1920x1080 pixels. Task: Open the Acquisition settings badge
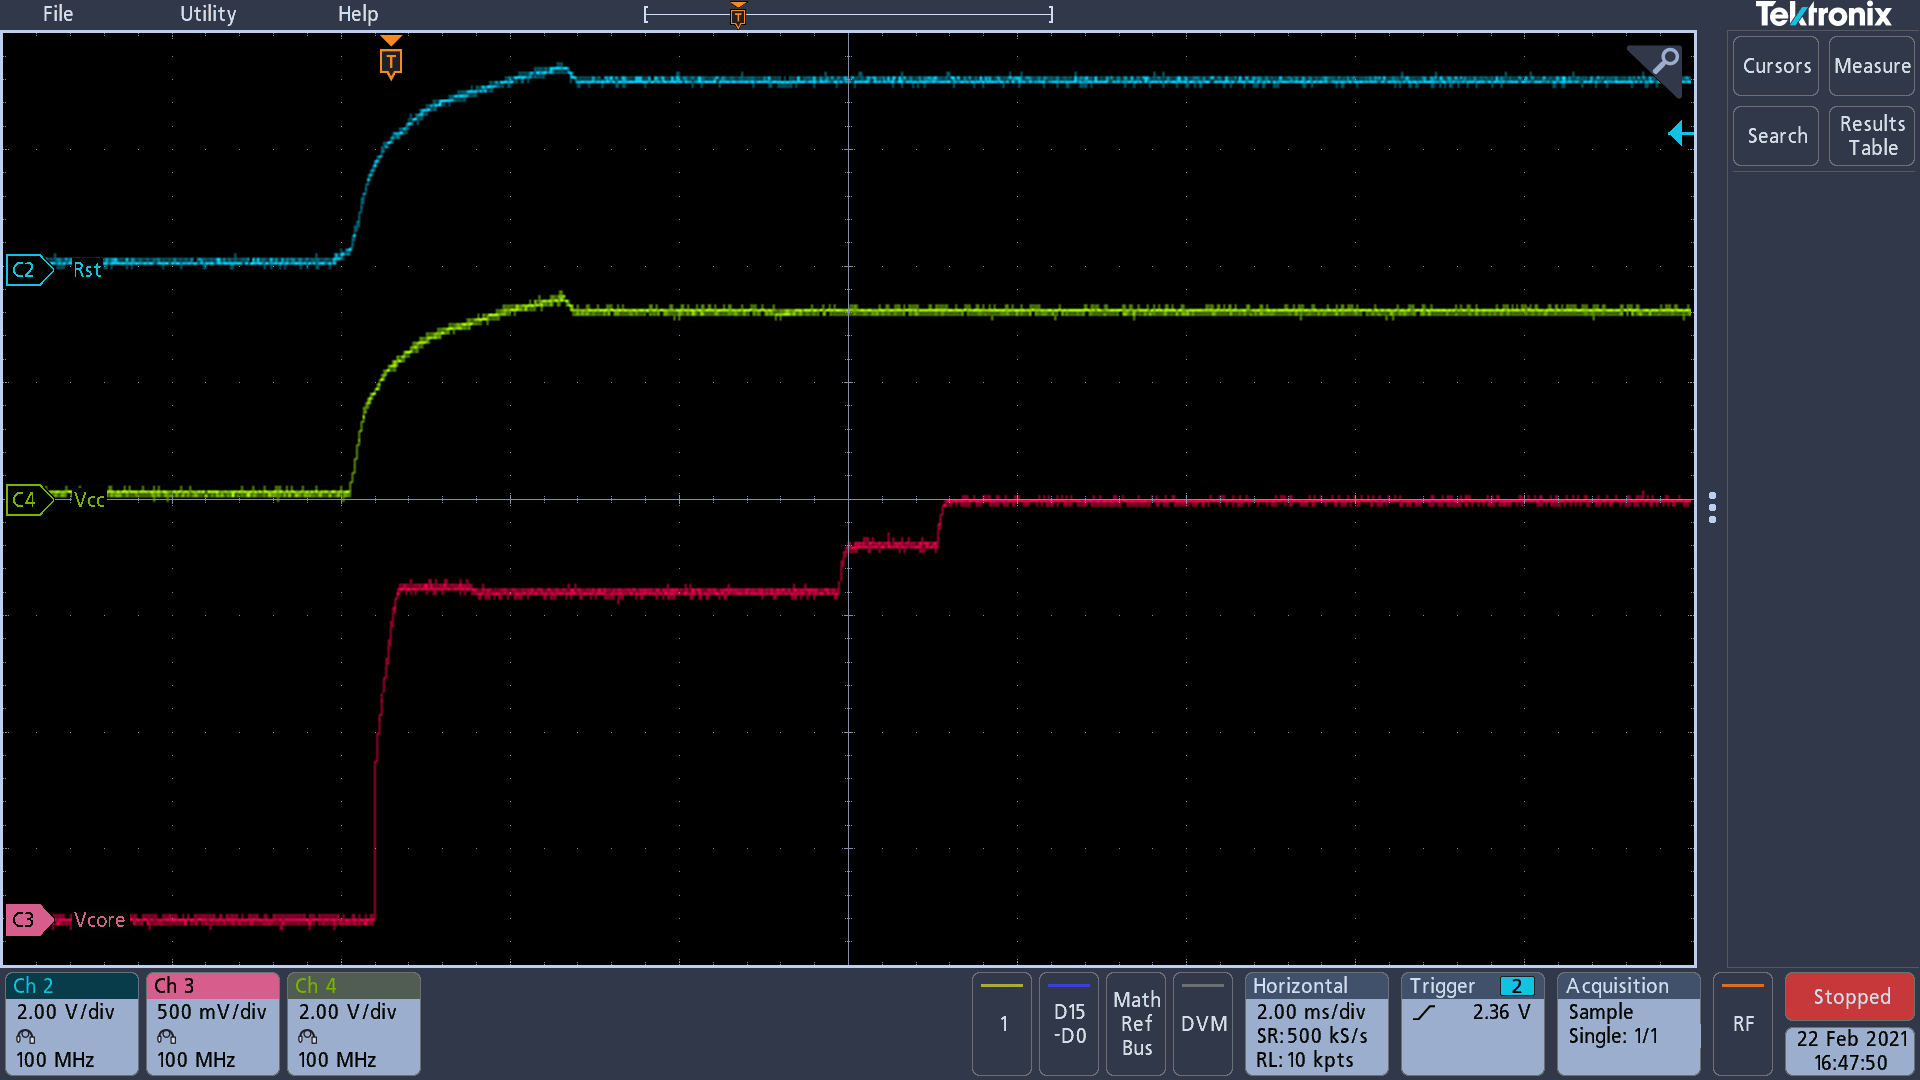click(x=1629, y=1024)
